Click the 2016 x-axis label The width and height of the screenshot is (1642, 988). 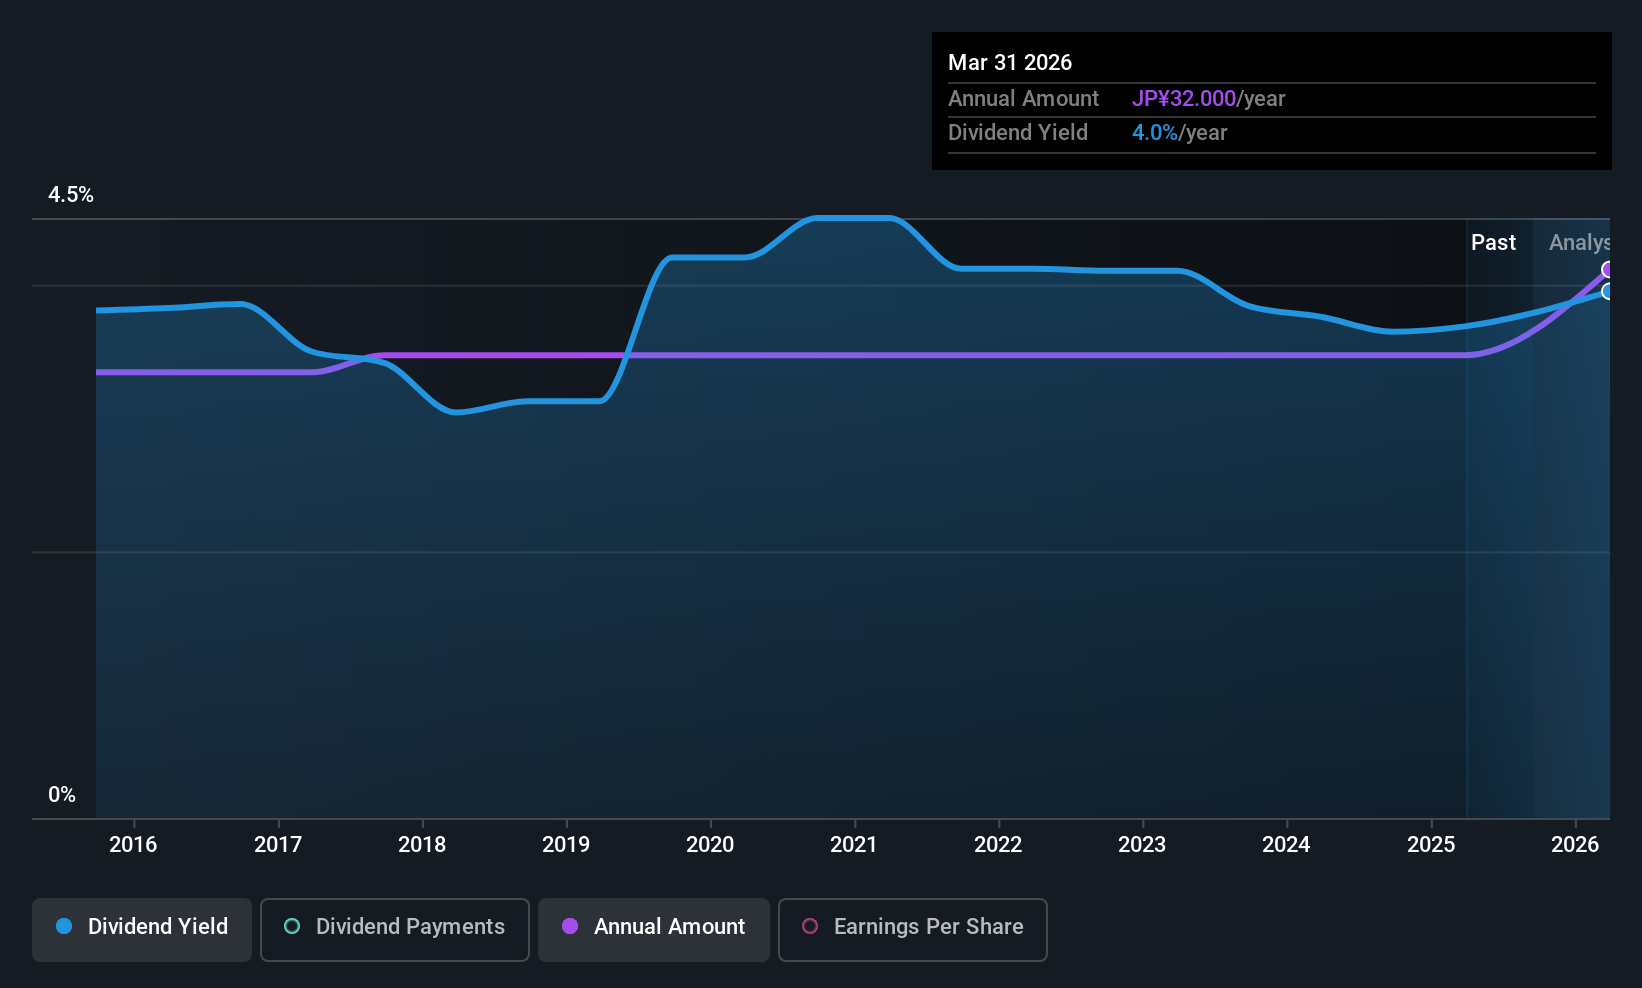pyautogui.click(x=133, y=844)
